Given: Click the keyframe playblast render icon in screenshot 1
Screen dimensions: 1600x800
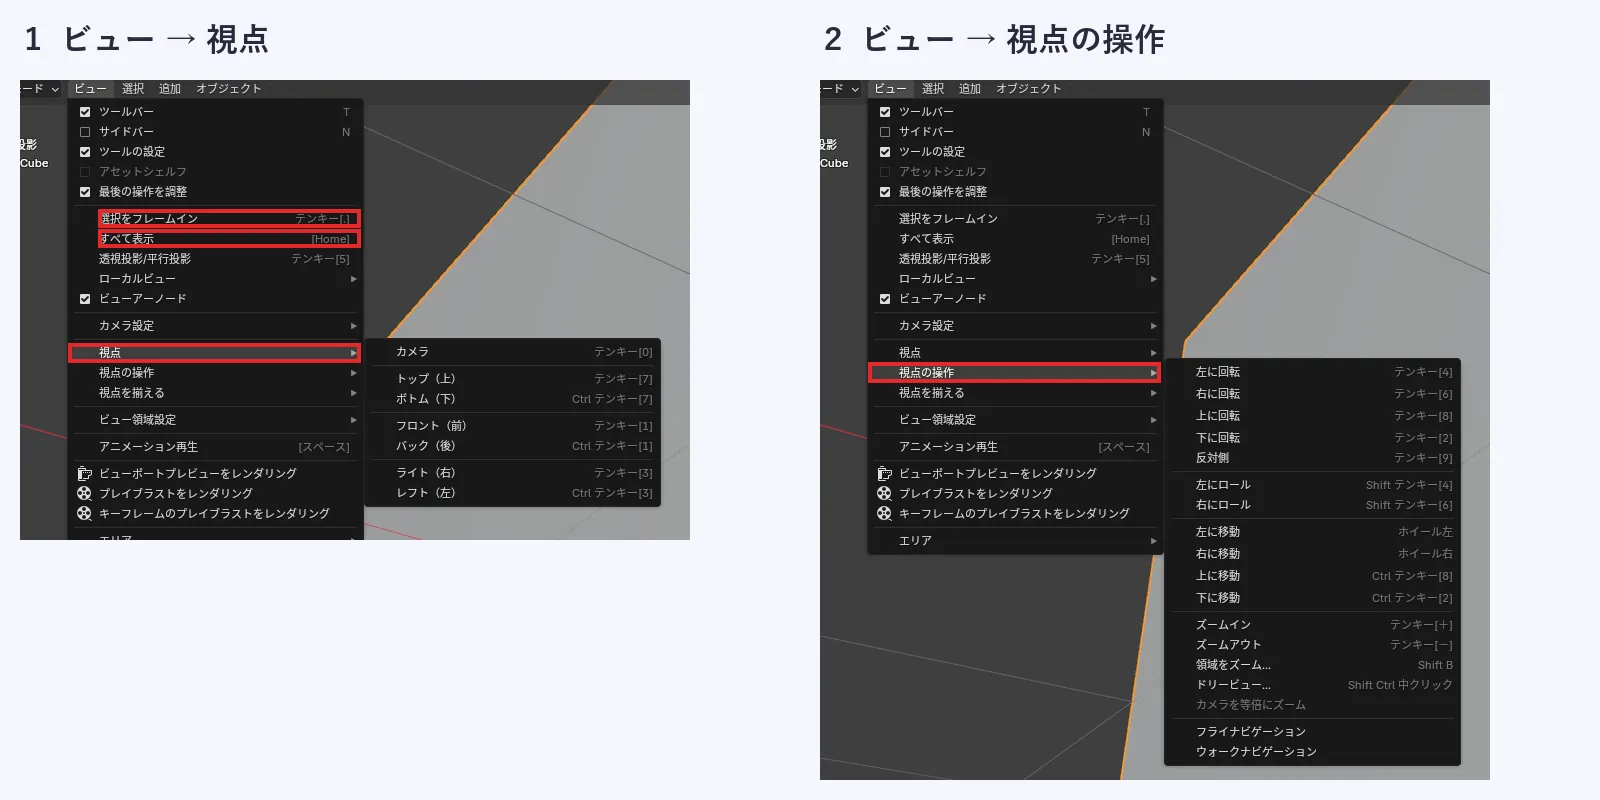Looking at the screenshot, I should click(85, 513).
